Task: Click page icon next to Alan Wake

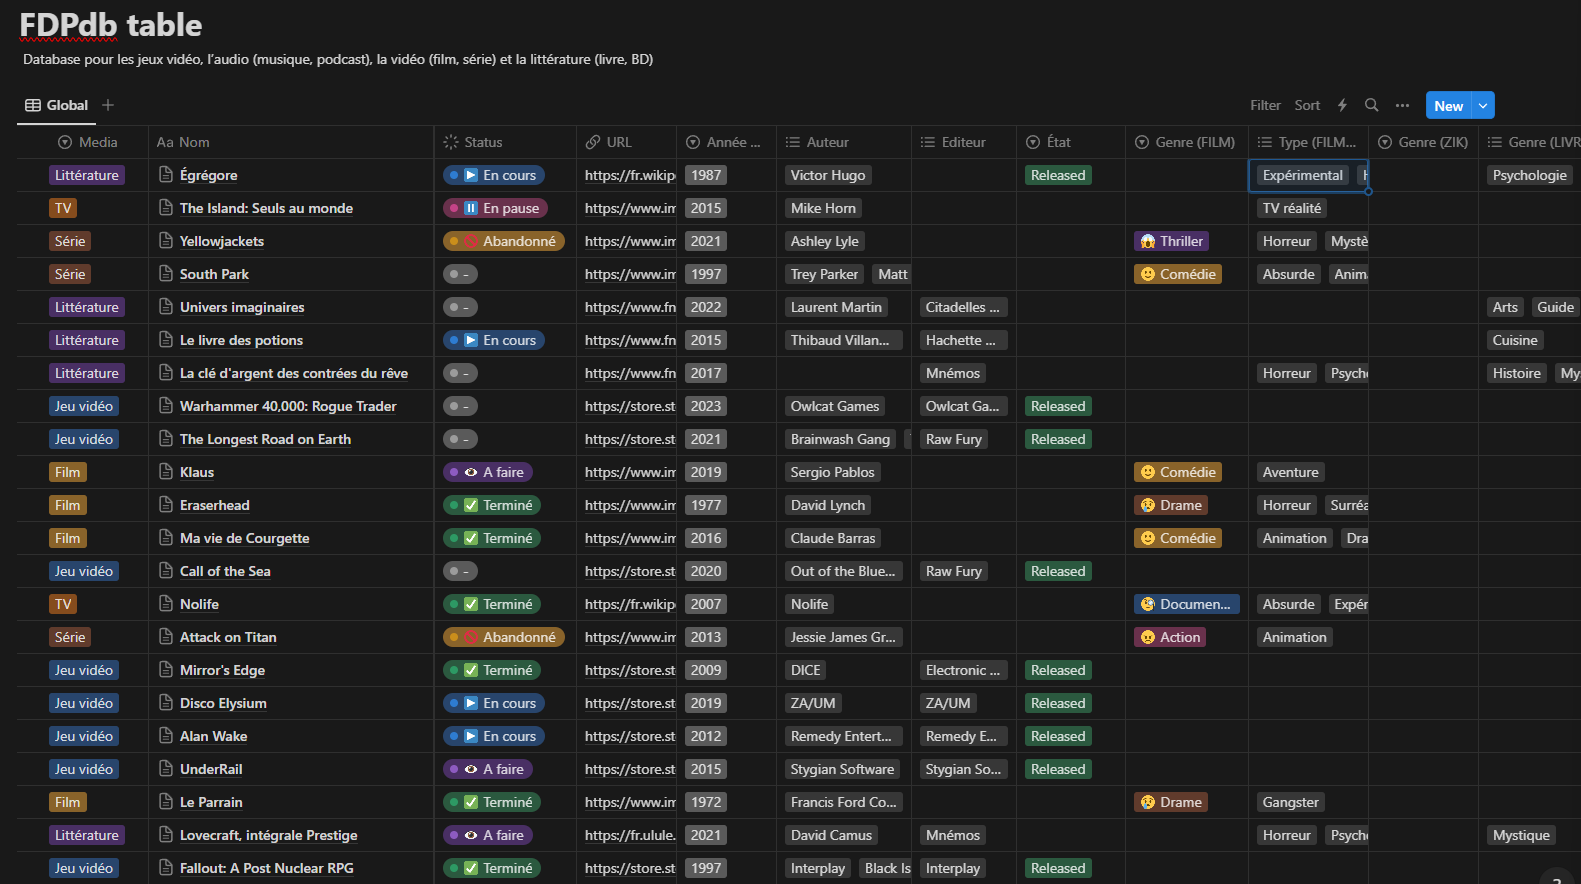Action: coord(167,736)
